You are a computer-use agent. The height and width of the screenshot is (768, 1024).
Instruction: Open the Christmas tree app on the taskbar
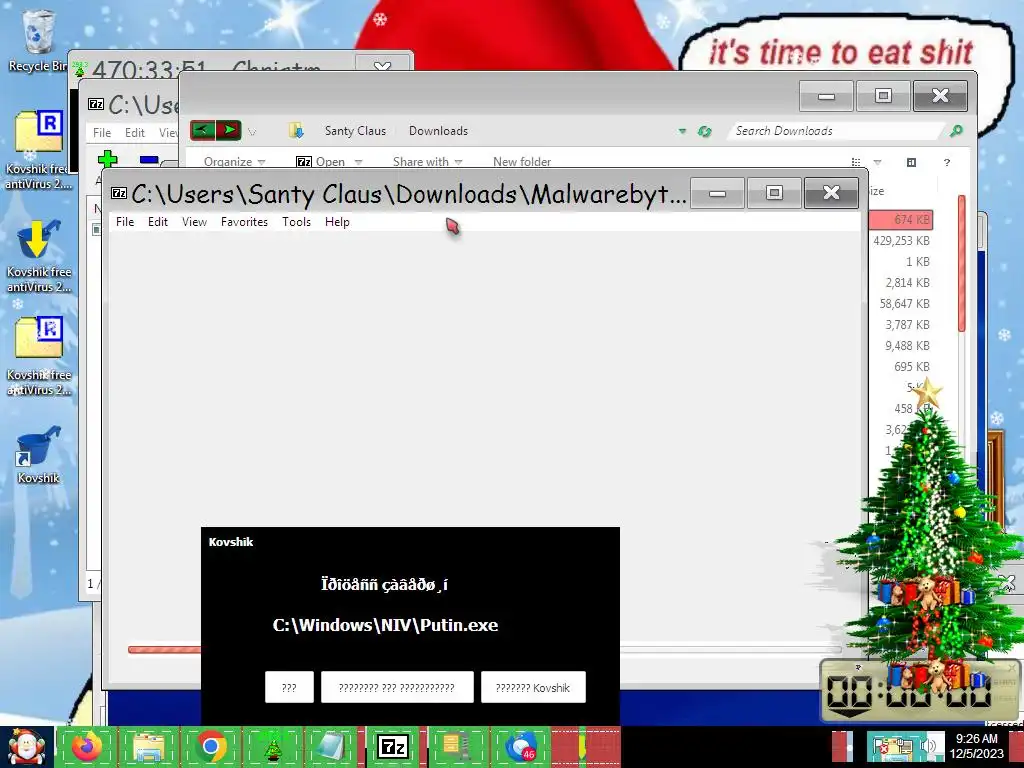click(272, 747)
